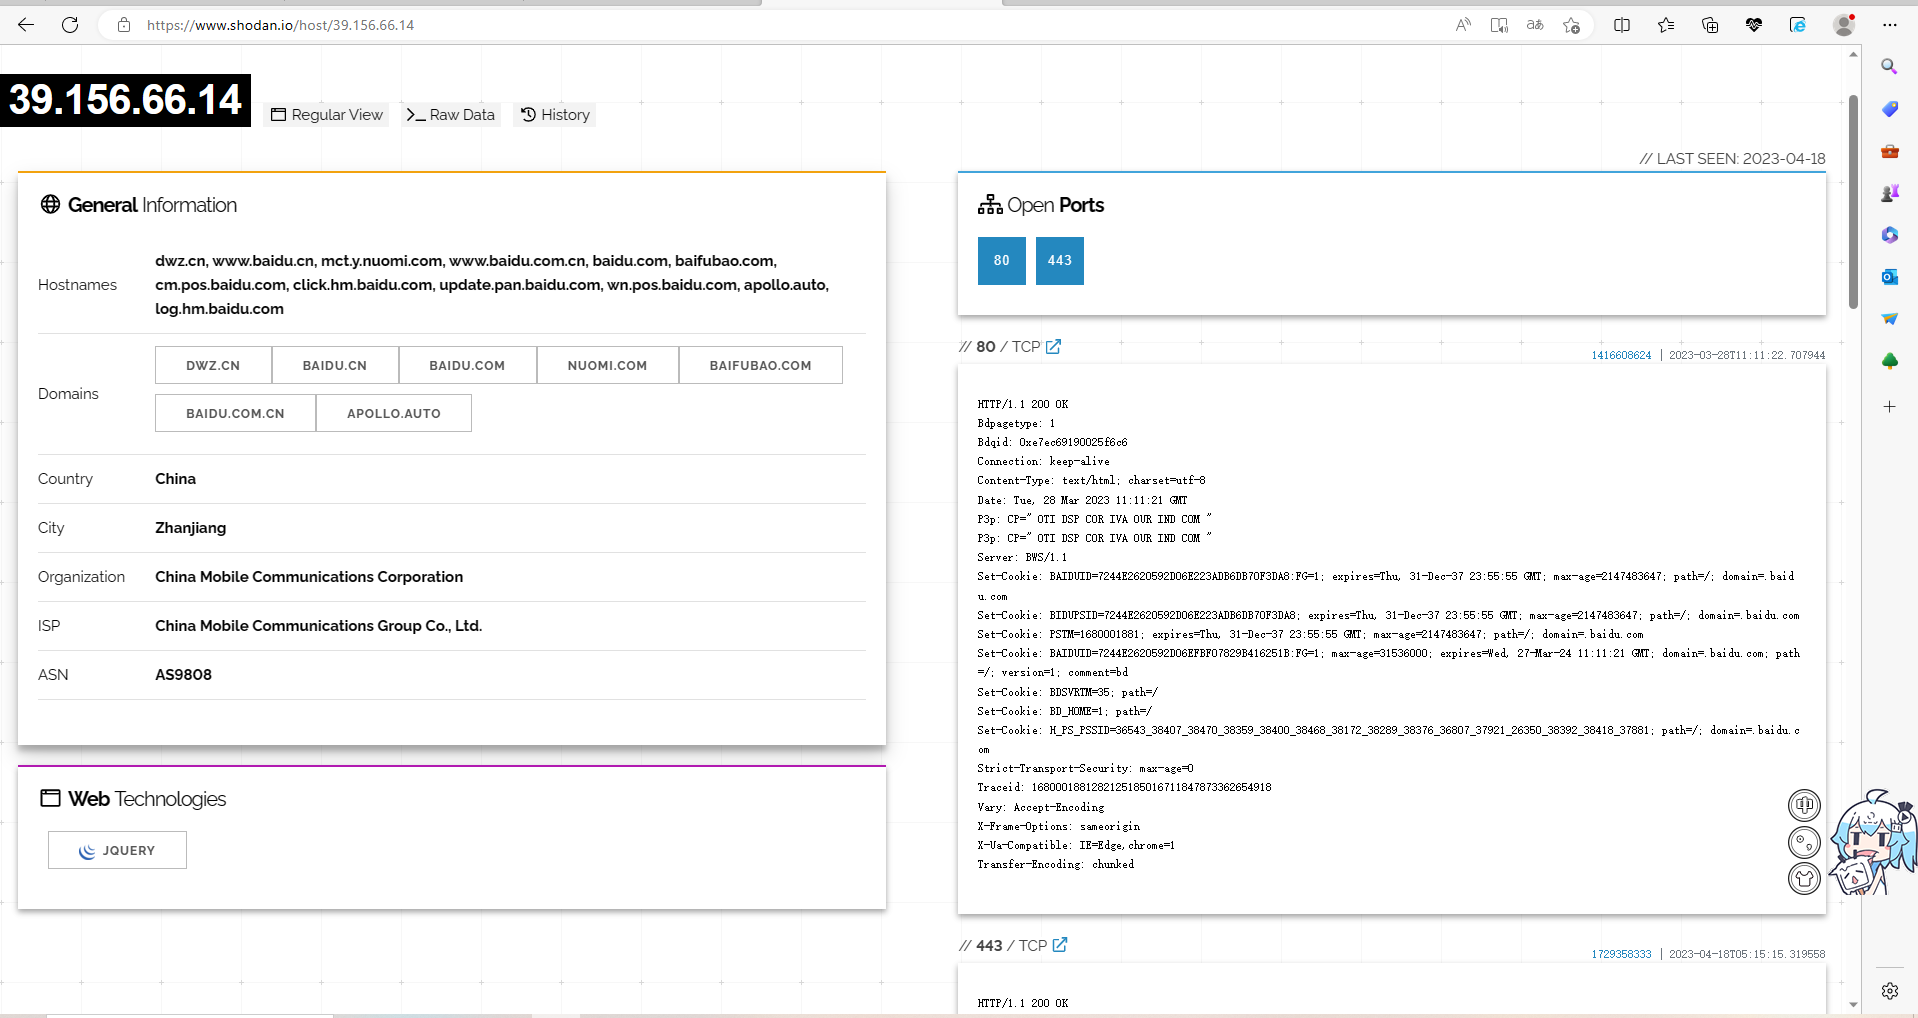Open Edge Collections
The height and width of the screenshot is (1018, 1918).
pos(1710,25)
